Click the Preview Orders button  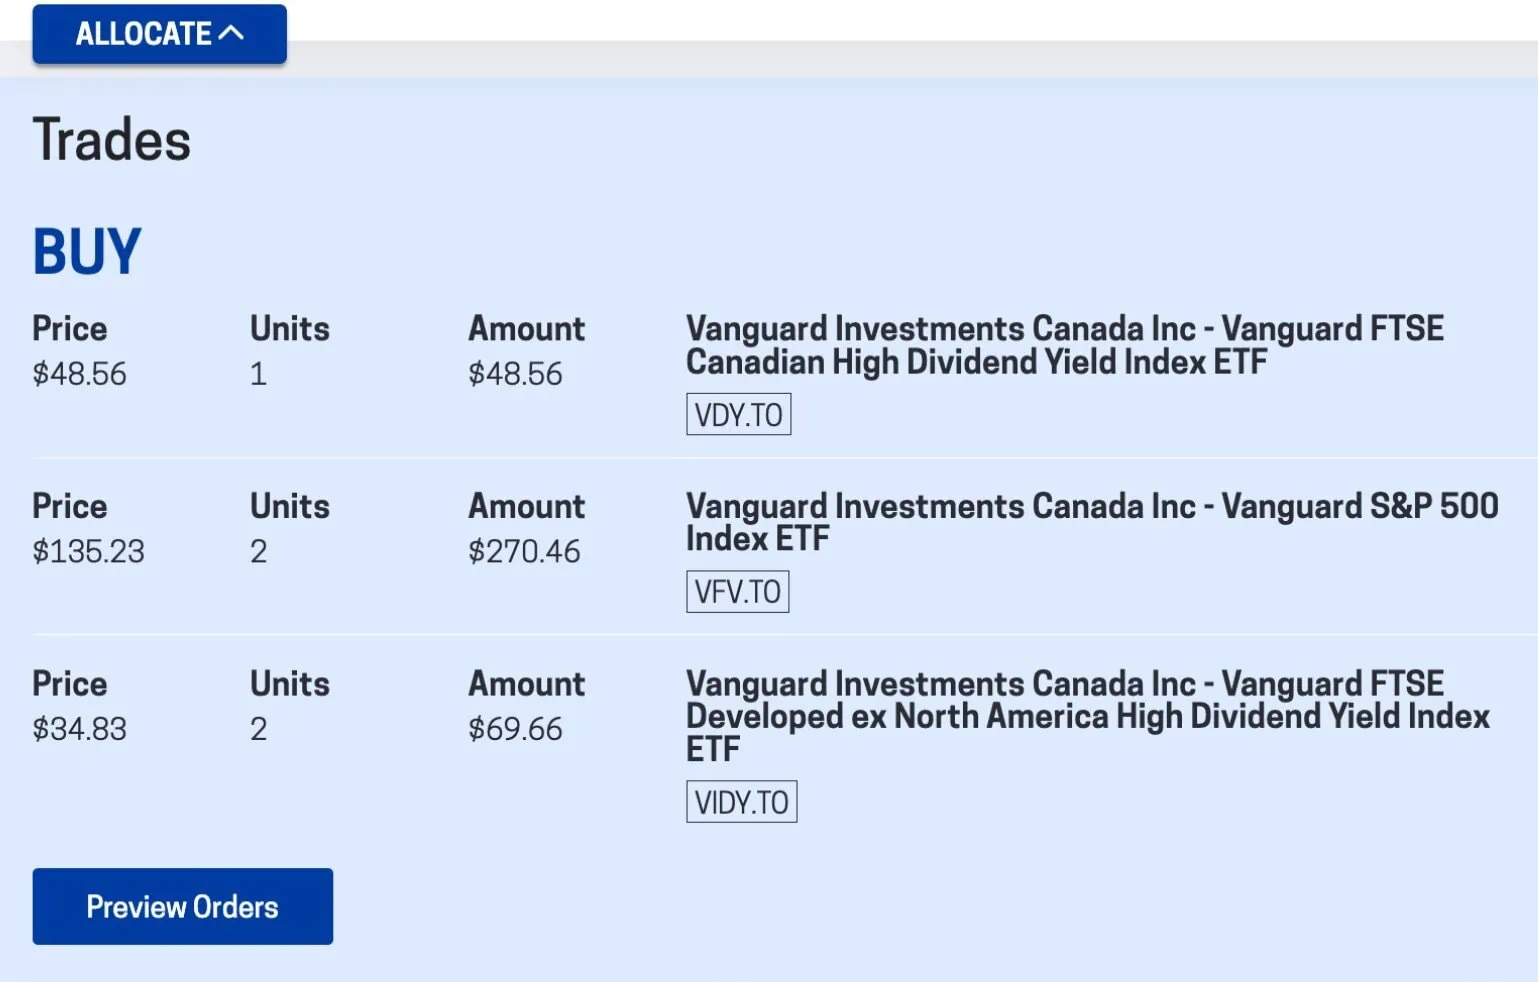[182, 906]
